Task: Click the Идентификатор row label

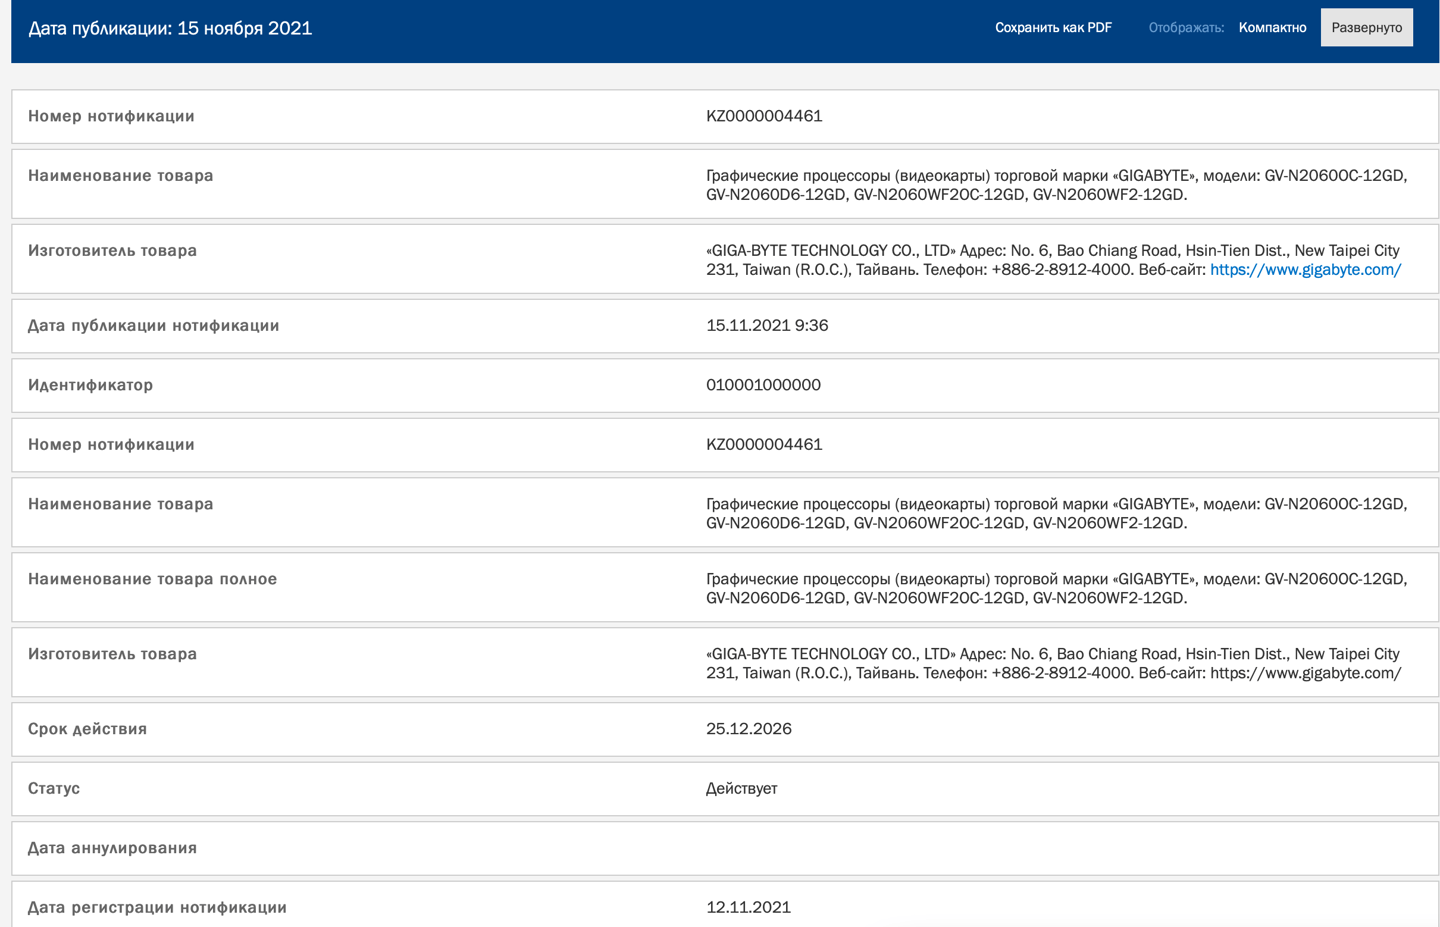Action: point(90,385)
